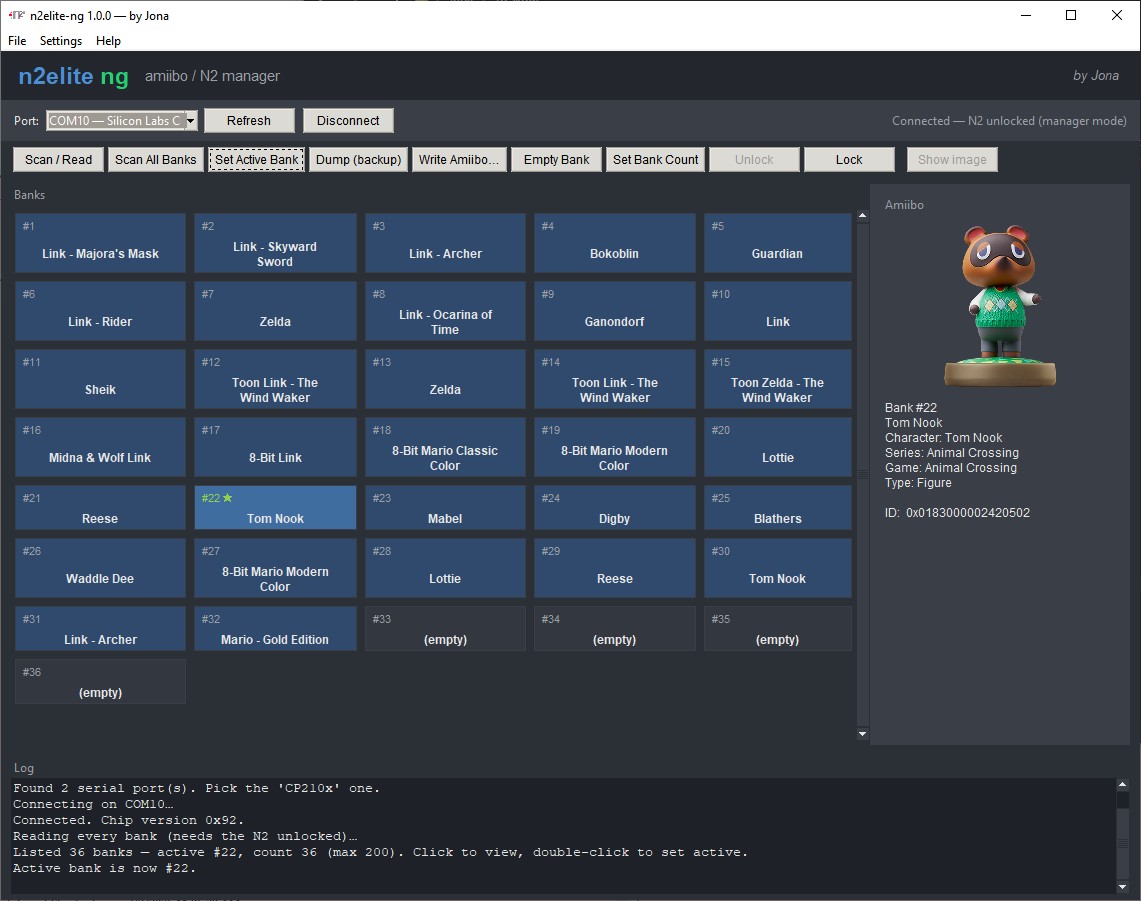This screenshot has height=901, width=1141.
Task: Select empty bank #36
Action: 100,682
